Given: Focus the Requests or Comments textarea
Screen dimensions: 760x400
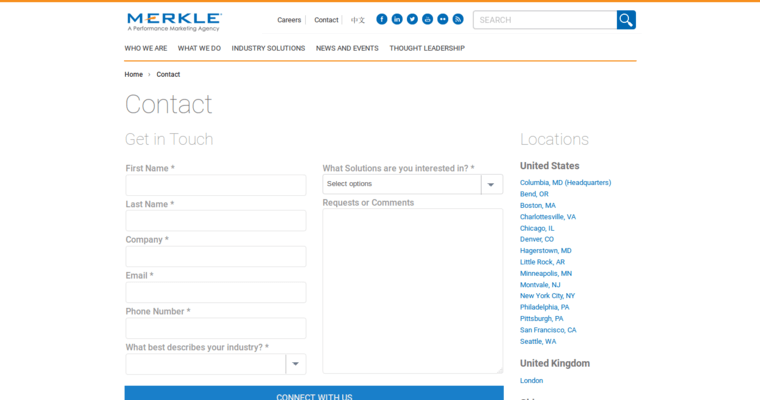Looking at the screenshot, I should [x=412, y=290].
